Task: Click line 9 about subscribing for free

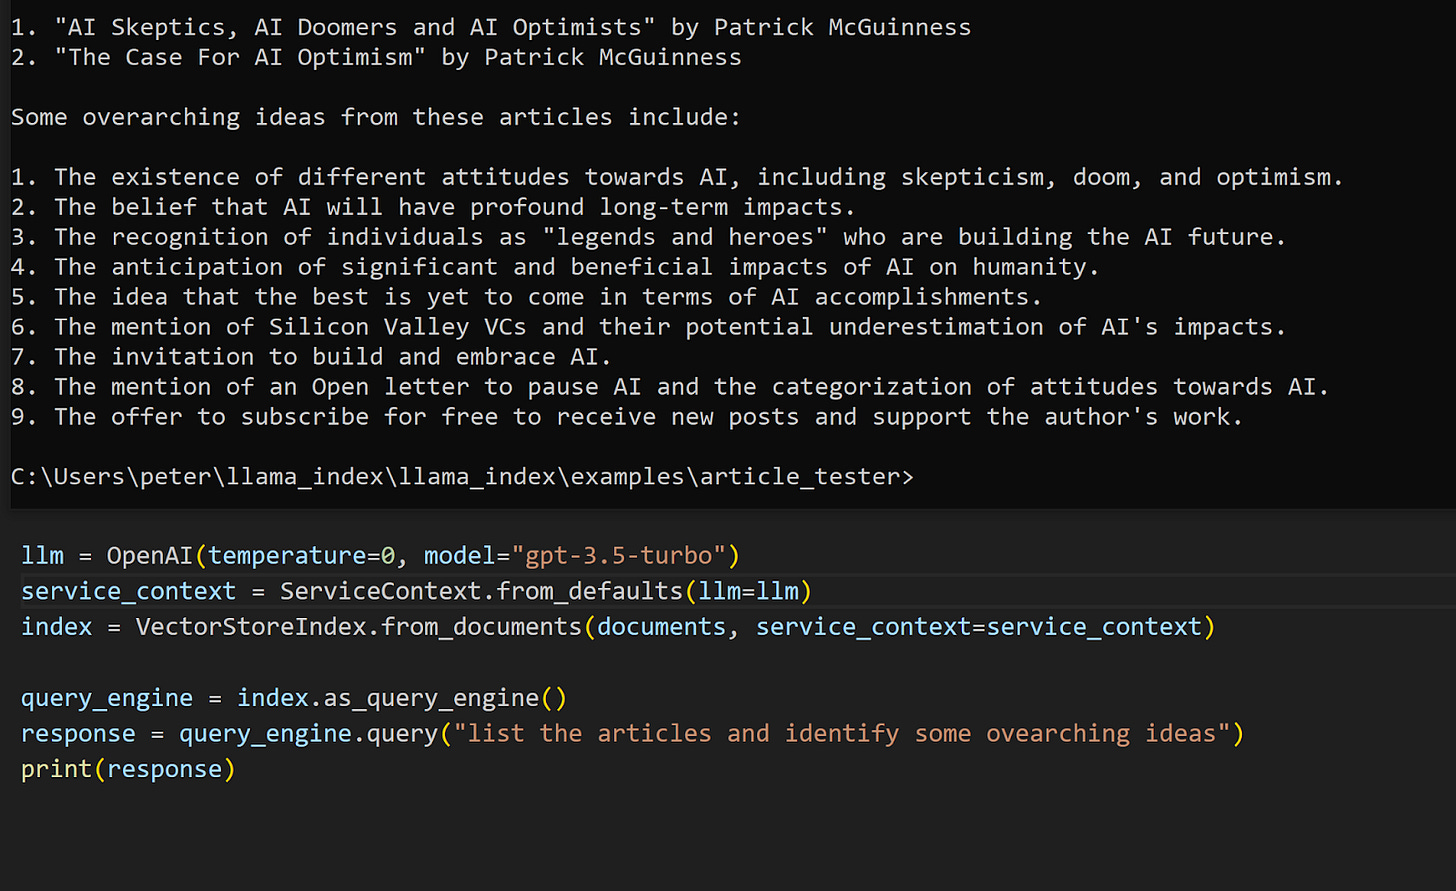Action: [x=627, y=417]
